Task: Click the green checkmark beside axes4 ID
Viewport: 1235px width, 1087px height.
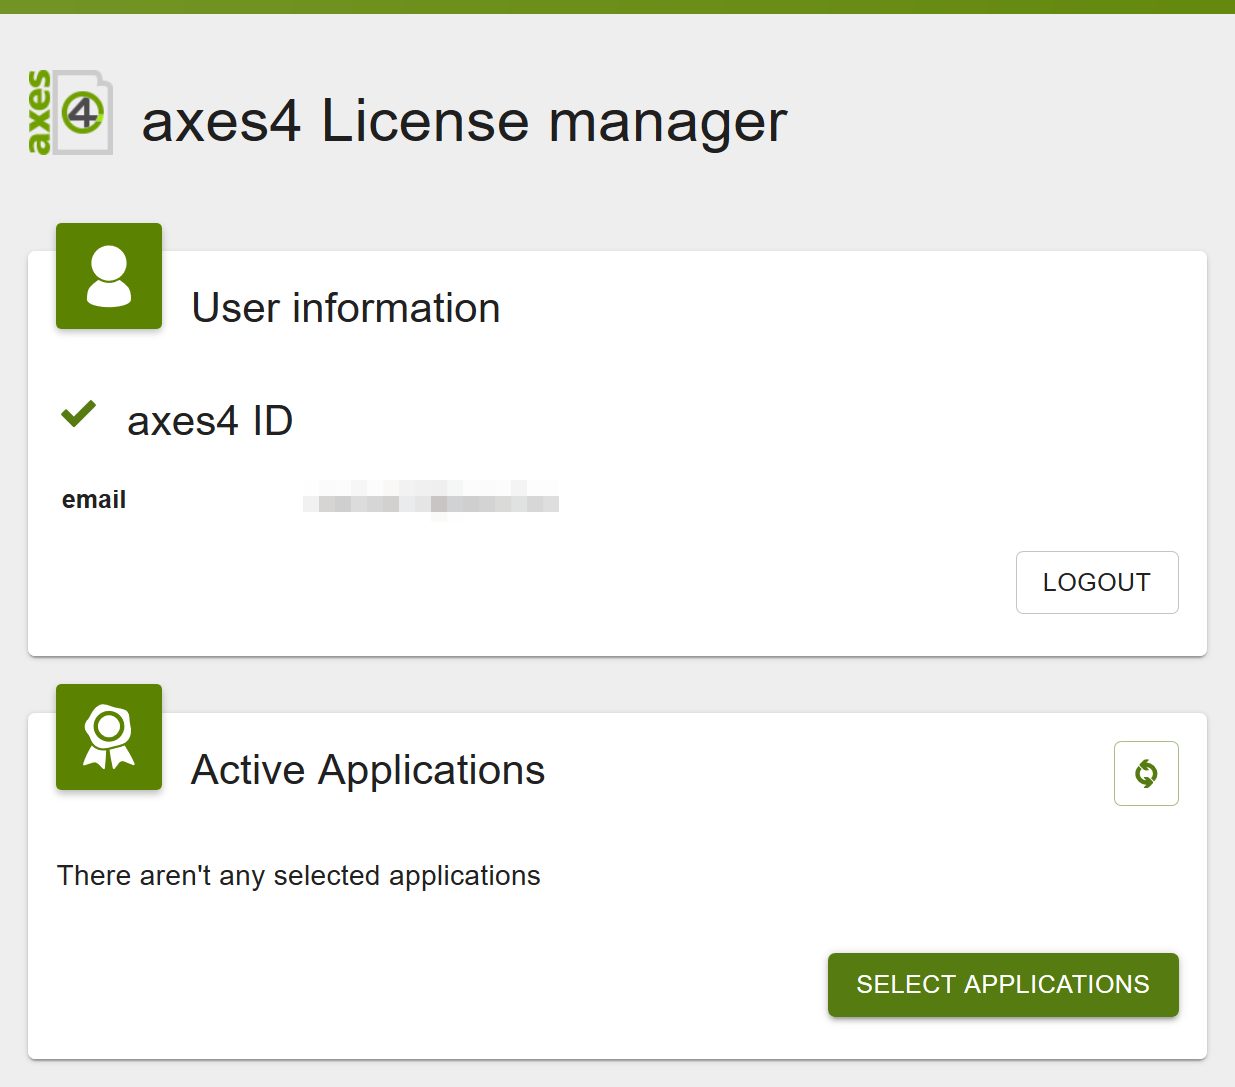Action: [78, 413]
